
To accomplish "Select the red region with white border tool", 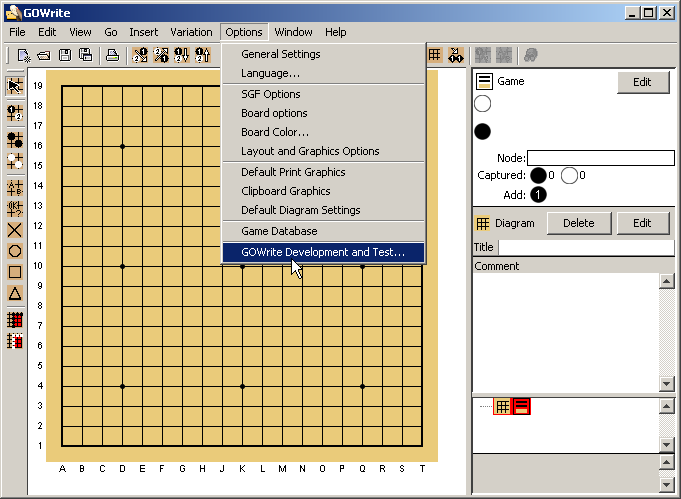I will tap(15, 341).
